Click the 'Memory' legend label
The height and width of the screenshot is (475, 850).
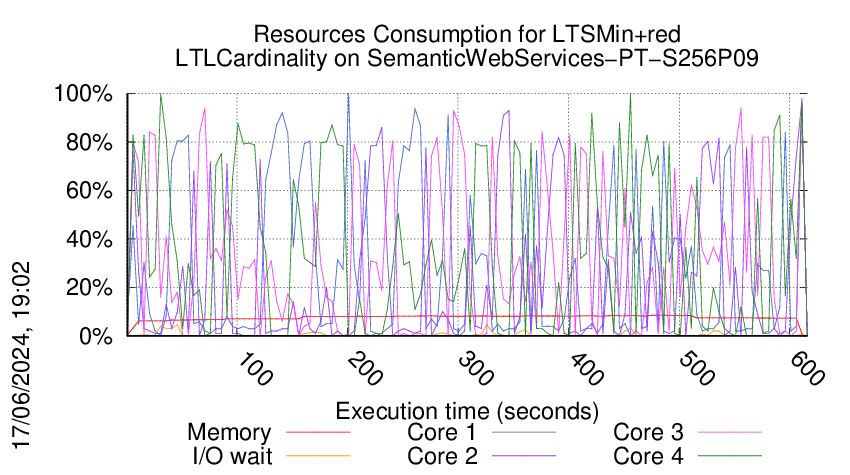[x=229, y=432]
